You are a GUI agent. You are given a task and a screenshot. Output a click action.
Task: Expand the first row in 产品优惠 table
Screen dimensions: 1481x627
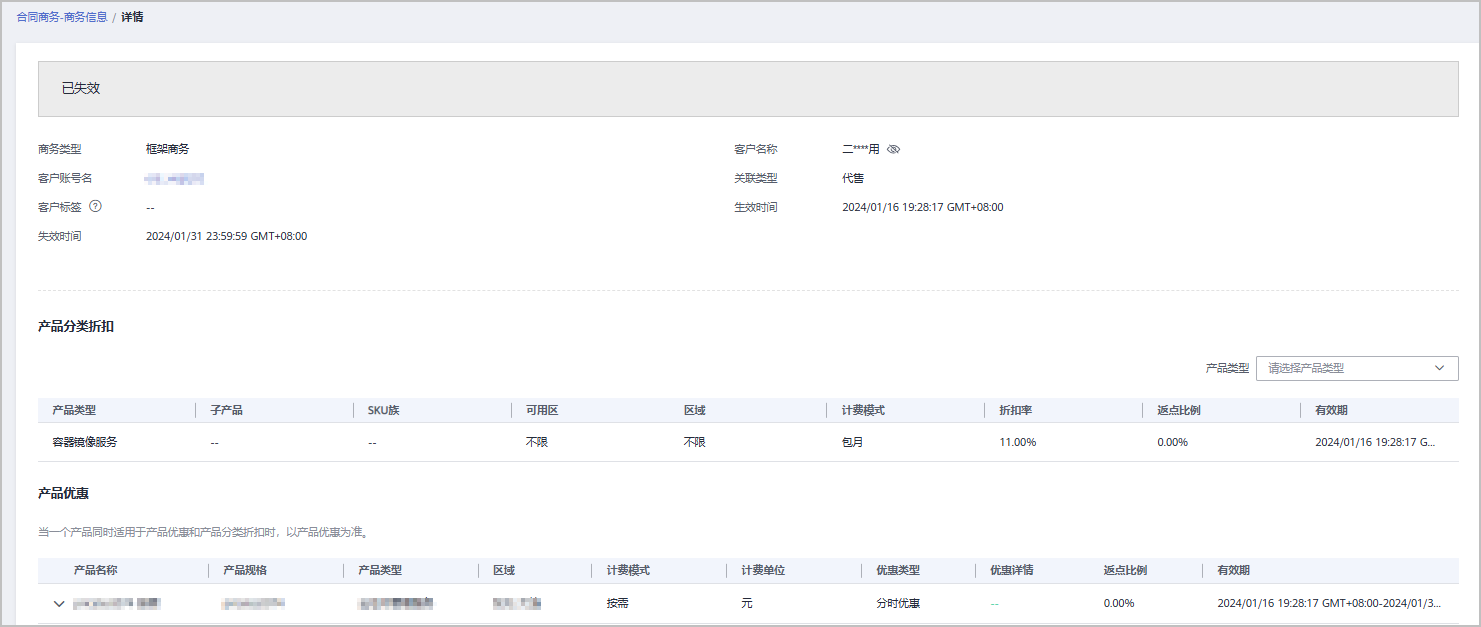59,604
